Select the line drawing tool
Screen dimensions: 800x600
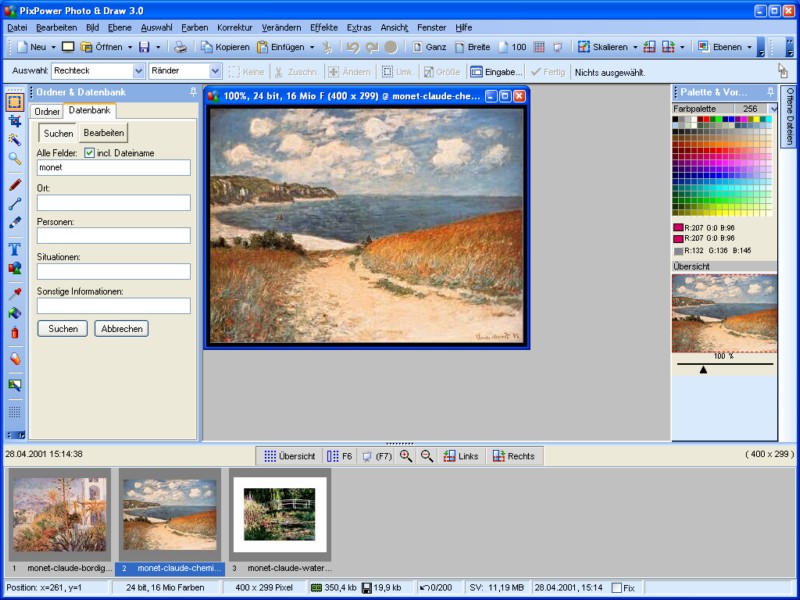point(15,204)
